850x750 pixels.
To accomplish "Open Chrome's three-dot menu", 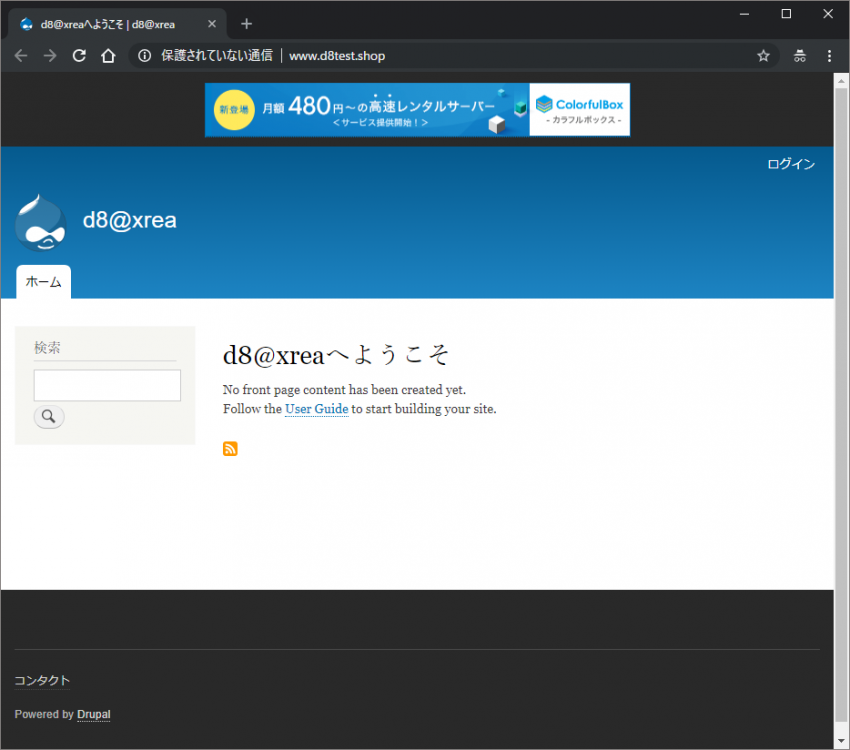I will tap(830, 56).
